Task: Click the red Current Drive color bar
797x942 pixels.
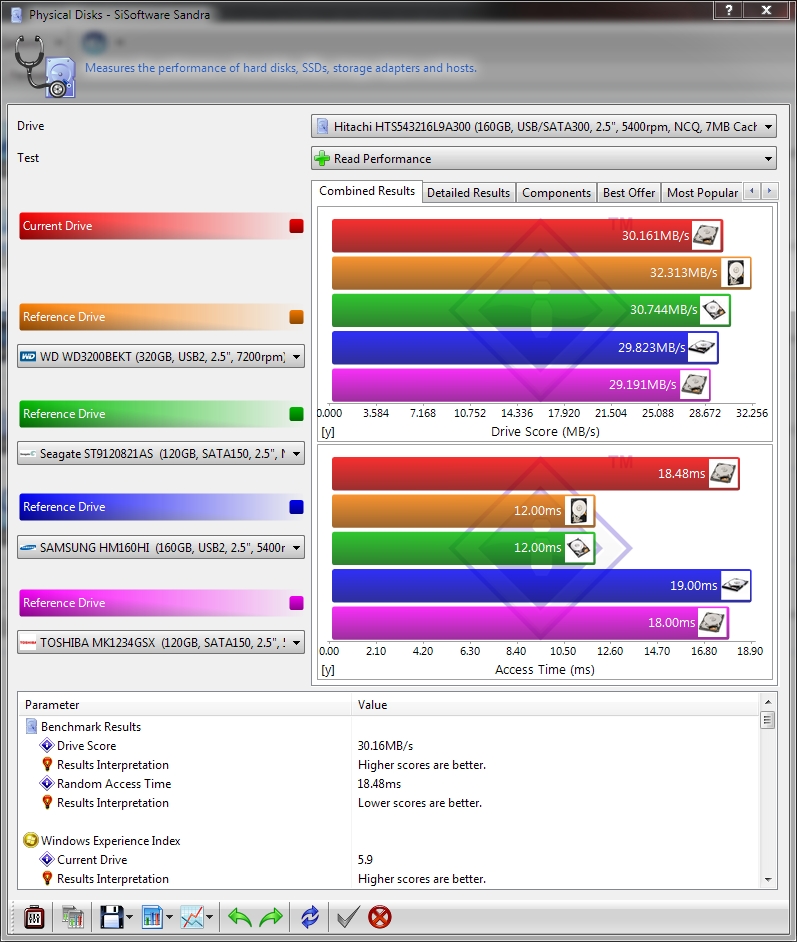Action: click(162, 226)
